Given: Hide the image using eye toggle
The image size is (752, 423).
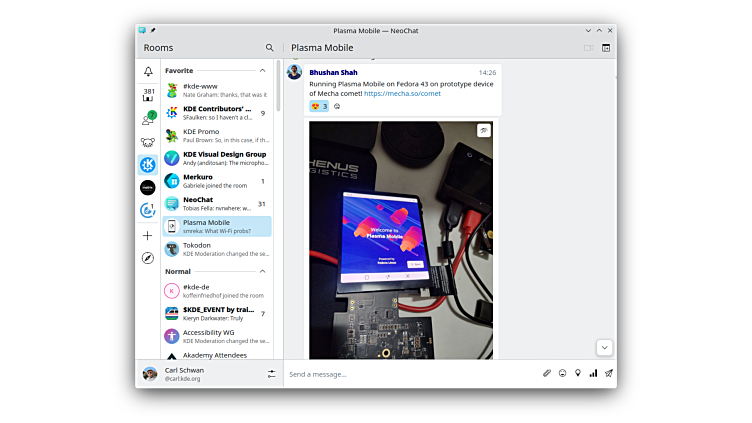Looking at the screenshot, I should coord(484,131).
